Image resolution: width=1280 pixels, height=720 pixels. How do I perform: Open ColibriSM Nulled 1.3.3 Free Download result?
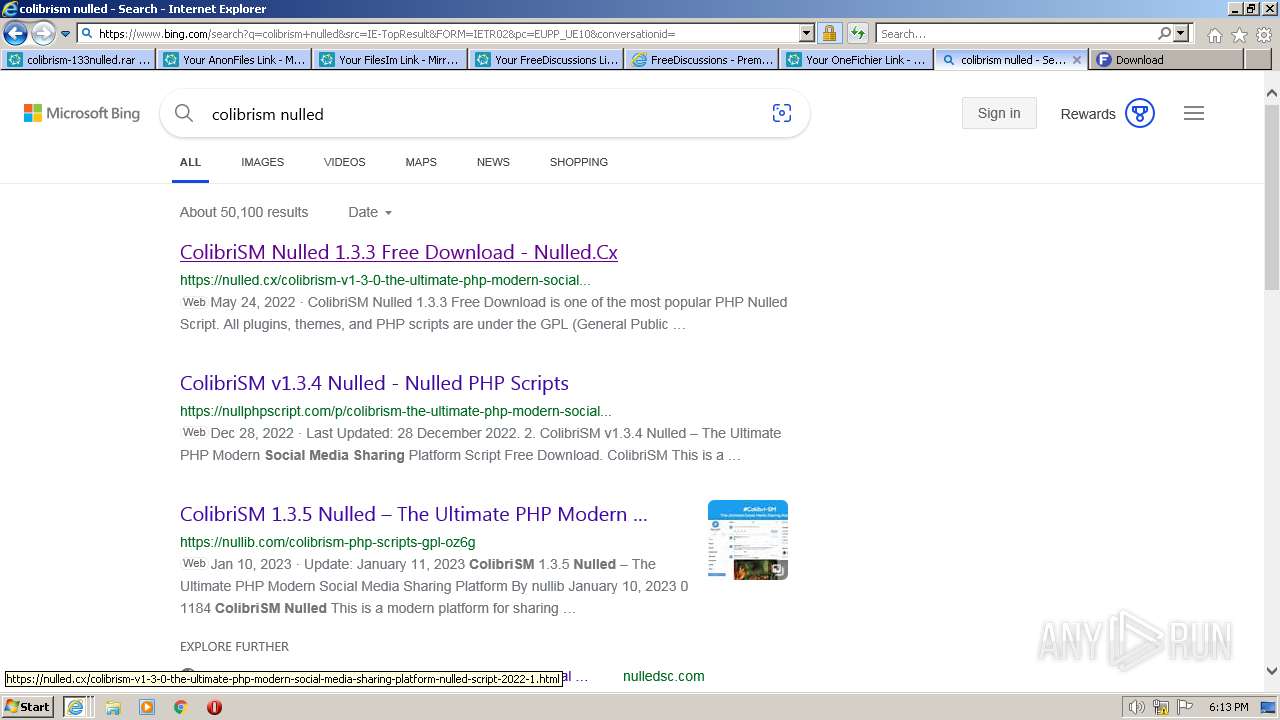click(x=399, y=252)
